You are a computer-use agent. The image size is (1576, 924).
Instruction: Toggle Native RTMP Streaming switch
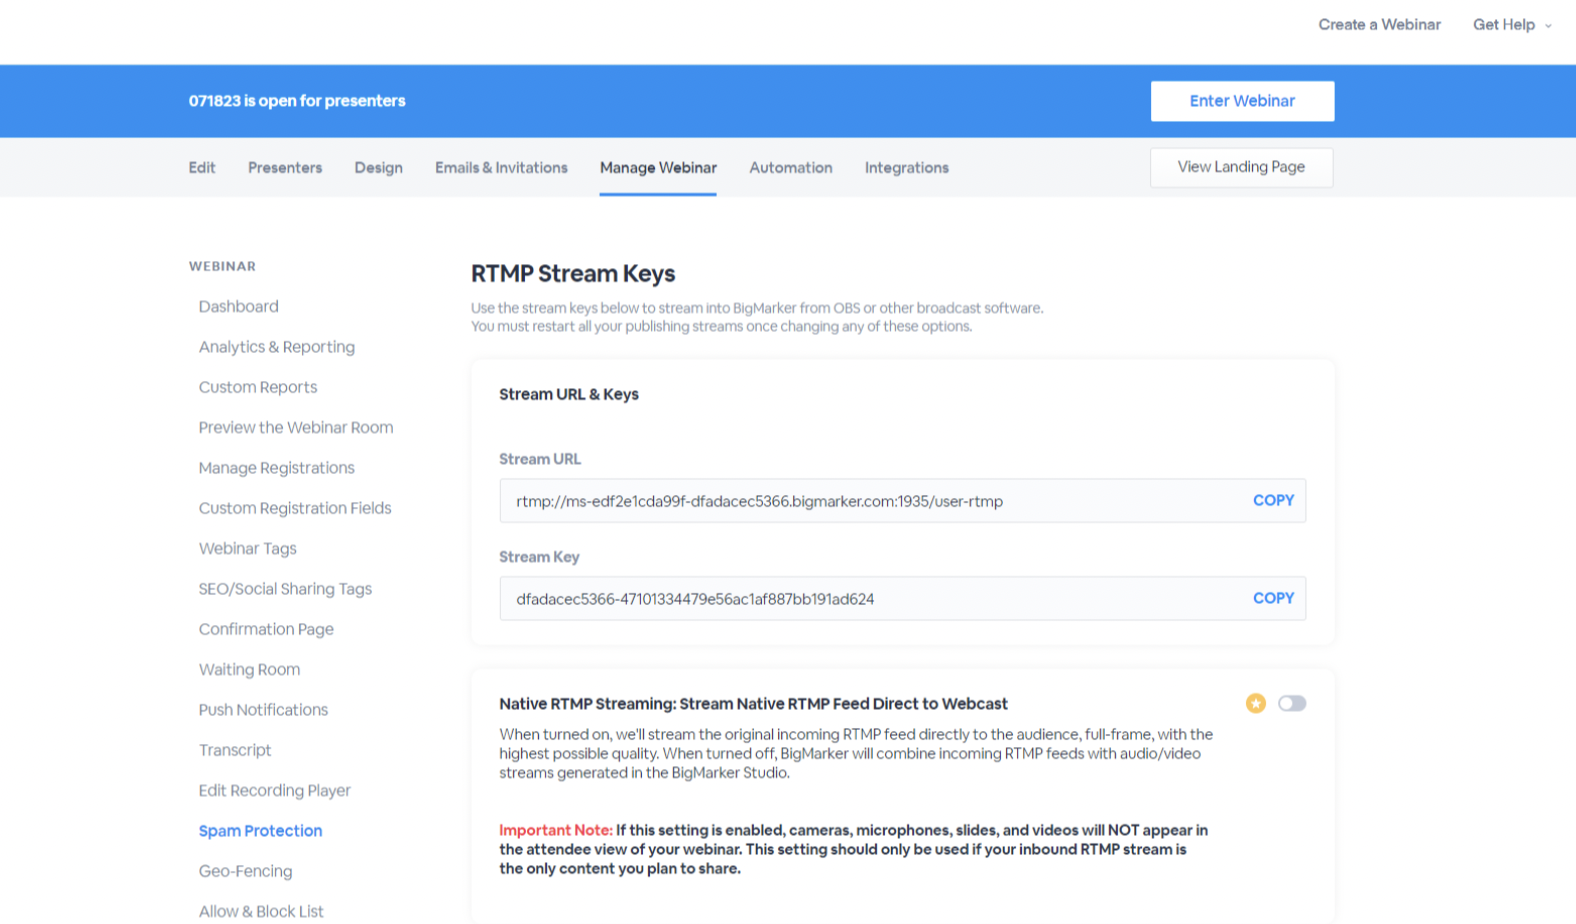pos(1292,703)
